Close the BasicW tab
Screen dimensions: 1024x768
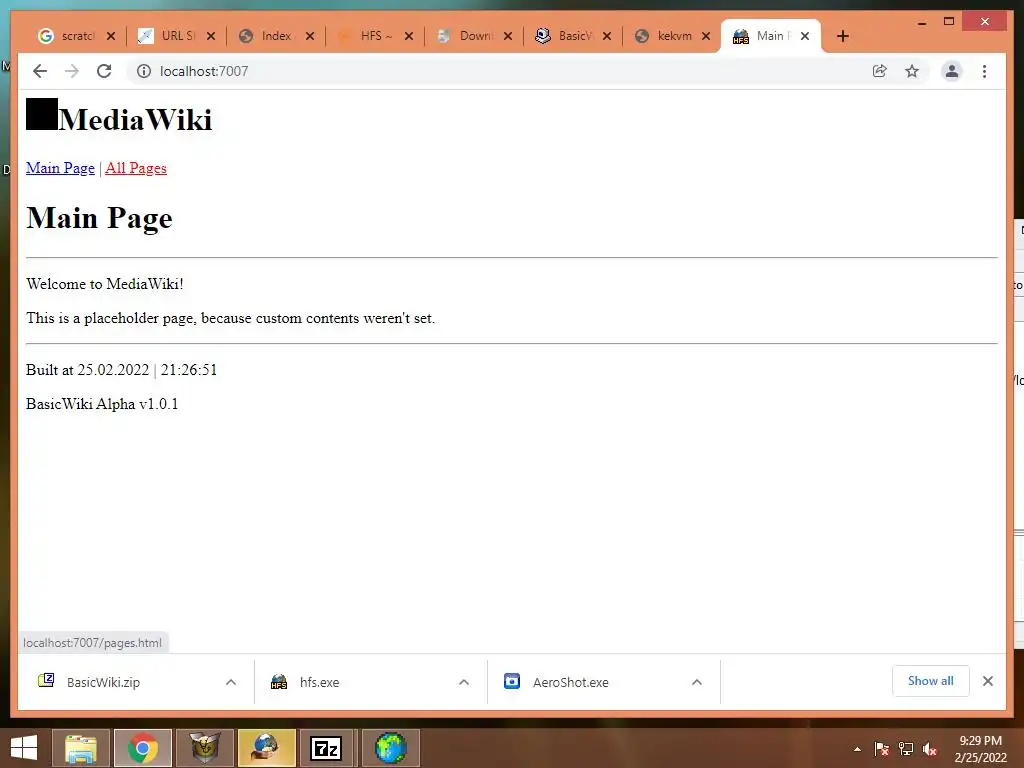607,36
